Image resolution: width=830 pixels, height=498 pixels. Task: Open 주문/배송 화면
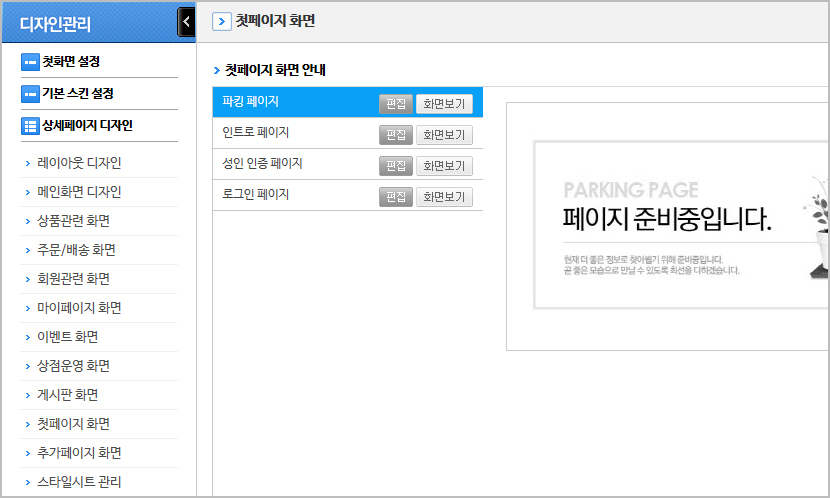76,250
